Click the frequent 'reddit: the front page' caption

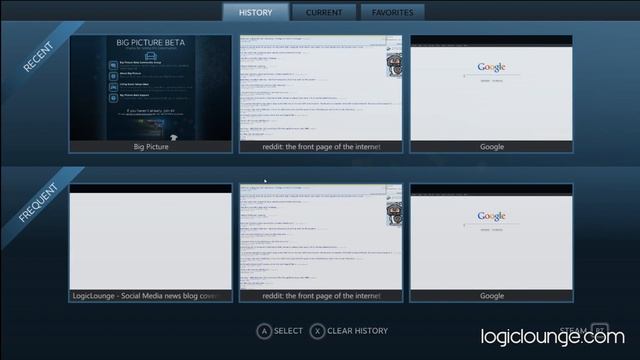click(321, 296)
